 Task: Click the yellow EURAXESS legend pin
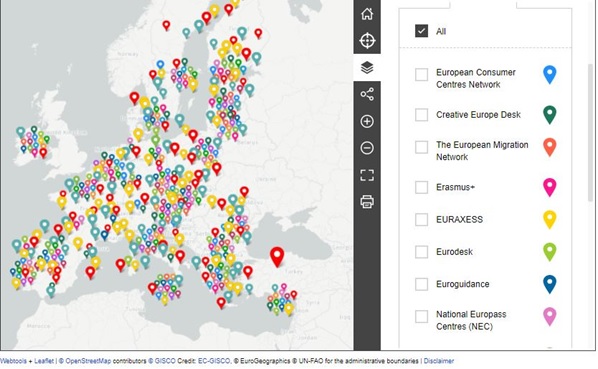(x=550, y=220)
